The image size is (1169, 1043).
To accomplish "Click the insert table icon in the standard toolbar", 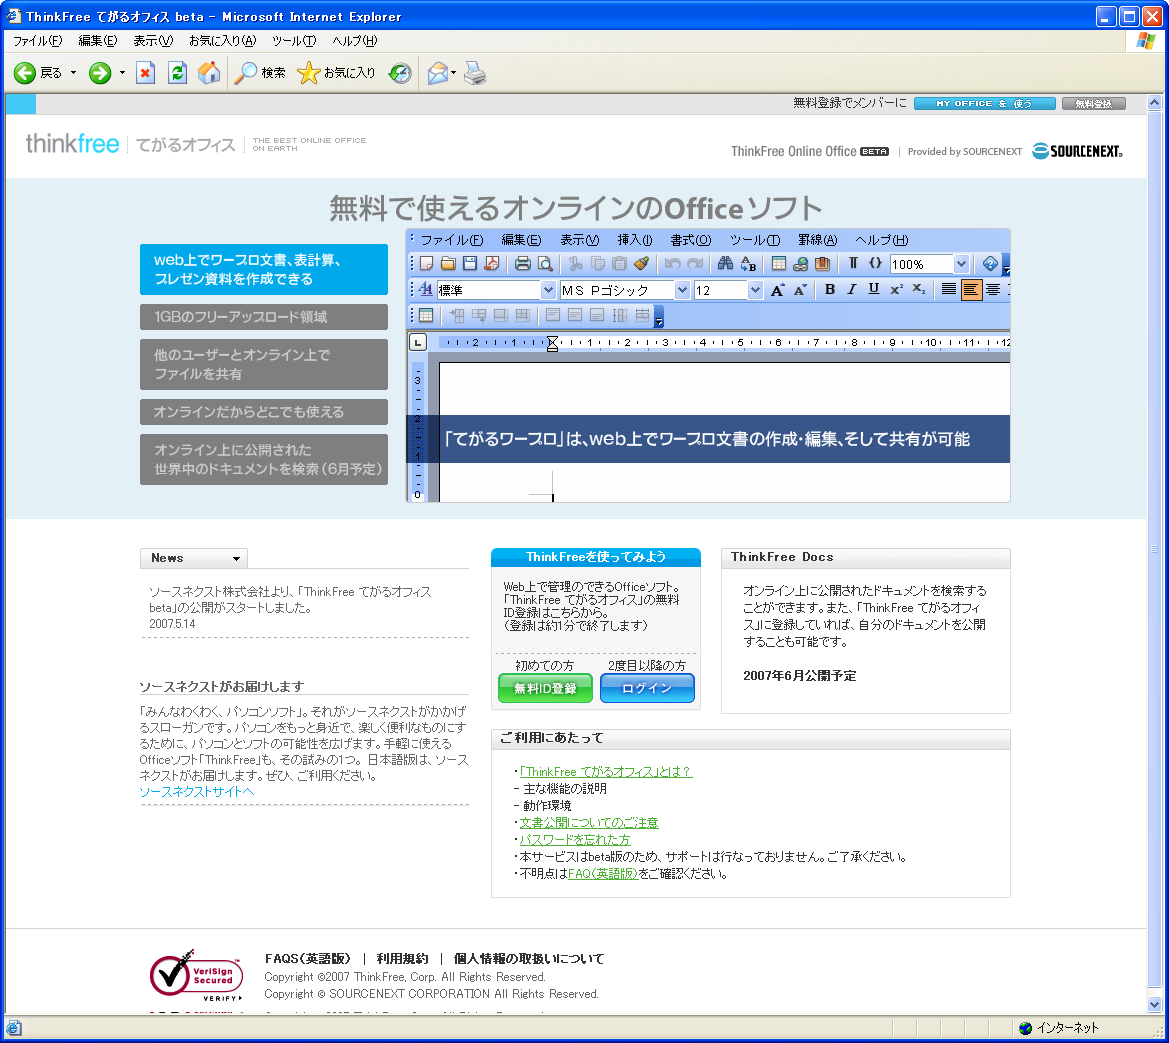I will click(x=778, y=263).
